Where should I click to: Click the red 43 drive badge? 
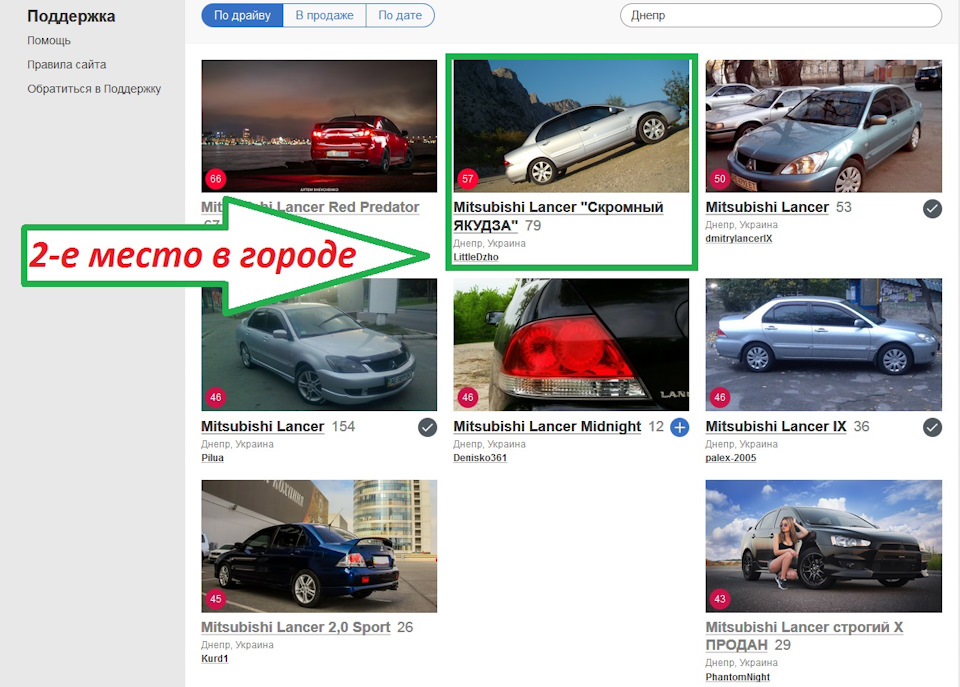pyautogui.click(x=720, y=598)
